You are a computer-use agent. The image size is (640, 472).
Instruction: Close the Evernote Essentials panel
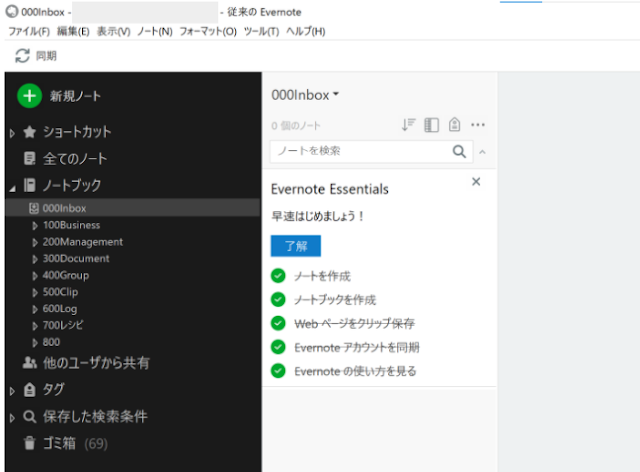pos(476,182)
